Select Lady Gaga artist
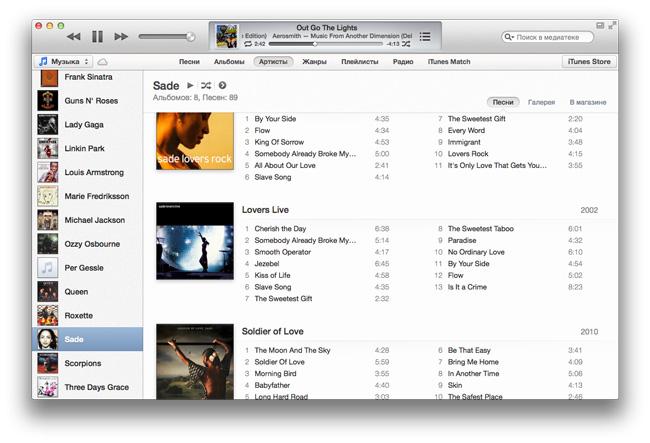 (87, 125)
